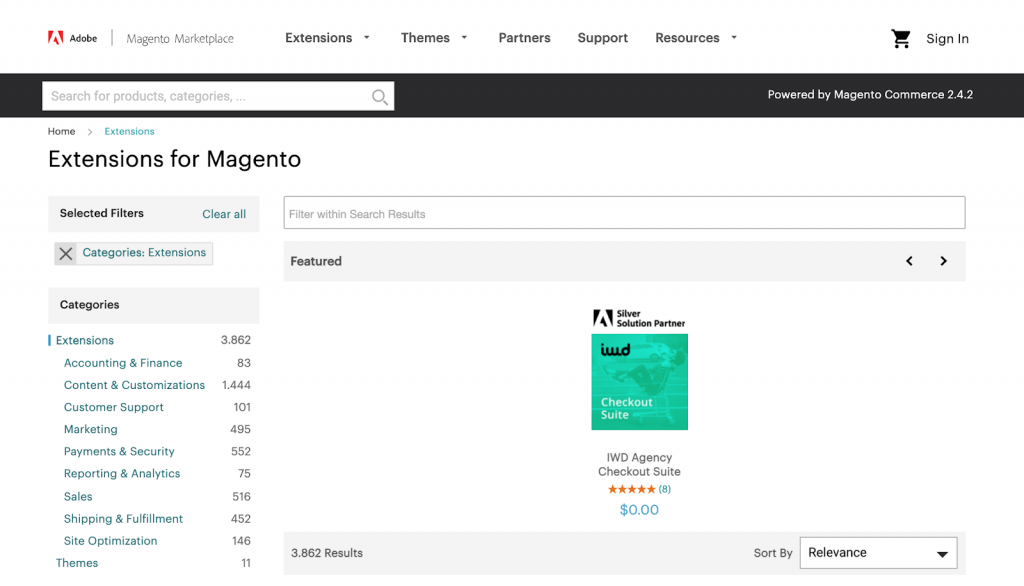The image size is (1024, 586).
Task: Click the Filter within Search Results field
Action: [624, 212]
